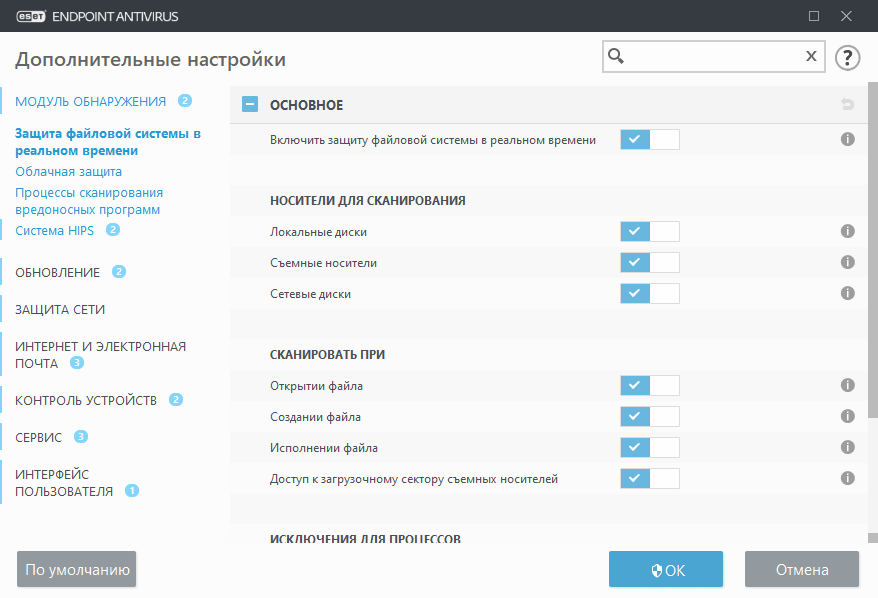The height and width of the screenshot is (598, 878).
Task: Click badge 2 next to ОБНОВЛЕНИЕ
Action: (x=119, y=272)
